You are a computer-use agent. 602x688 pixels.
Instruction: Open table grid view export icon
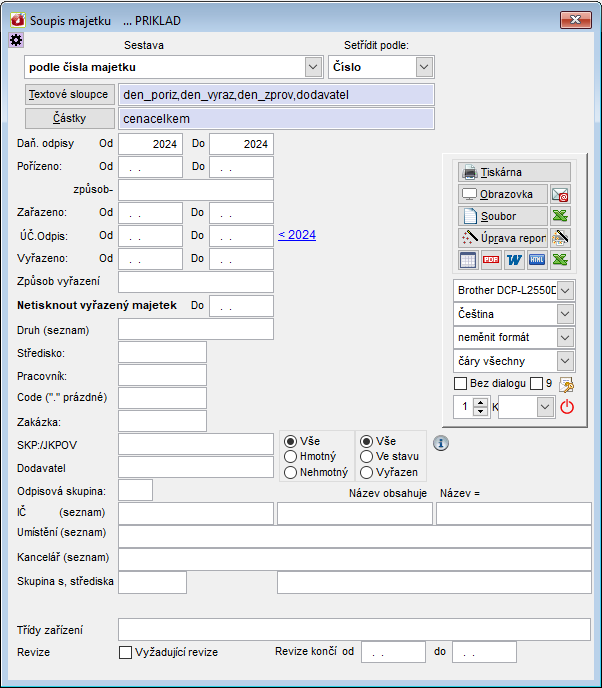click(x=468, y=260)
